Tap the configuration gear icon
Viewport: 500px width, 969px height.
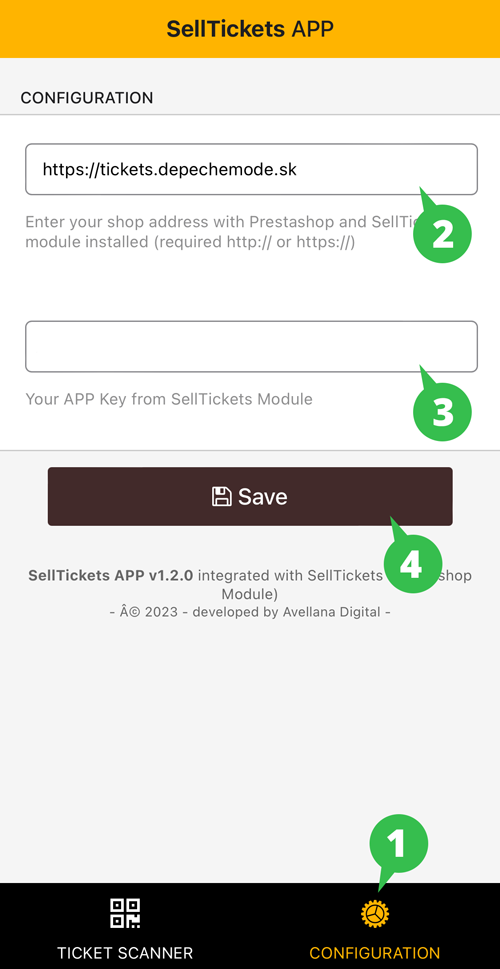click(x=375, y=914)
